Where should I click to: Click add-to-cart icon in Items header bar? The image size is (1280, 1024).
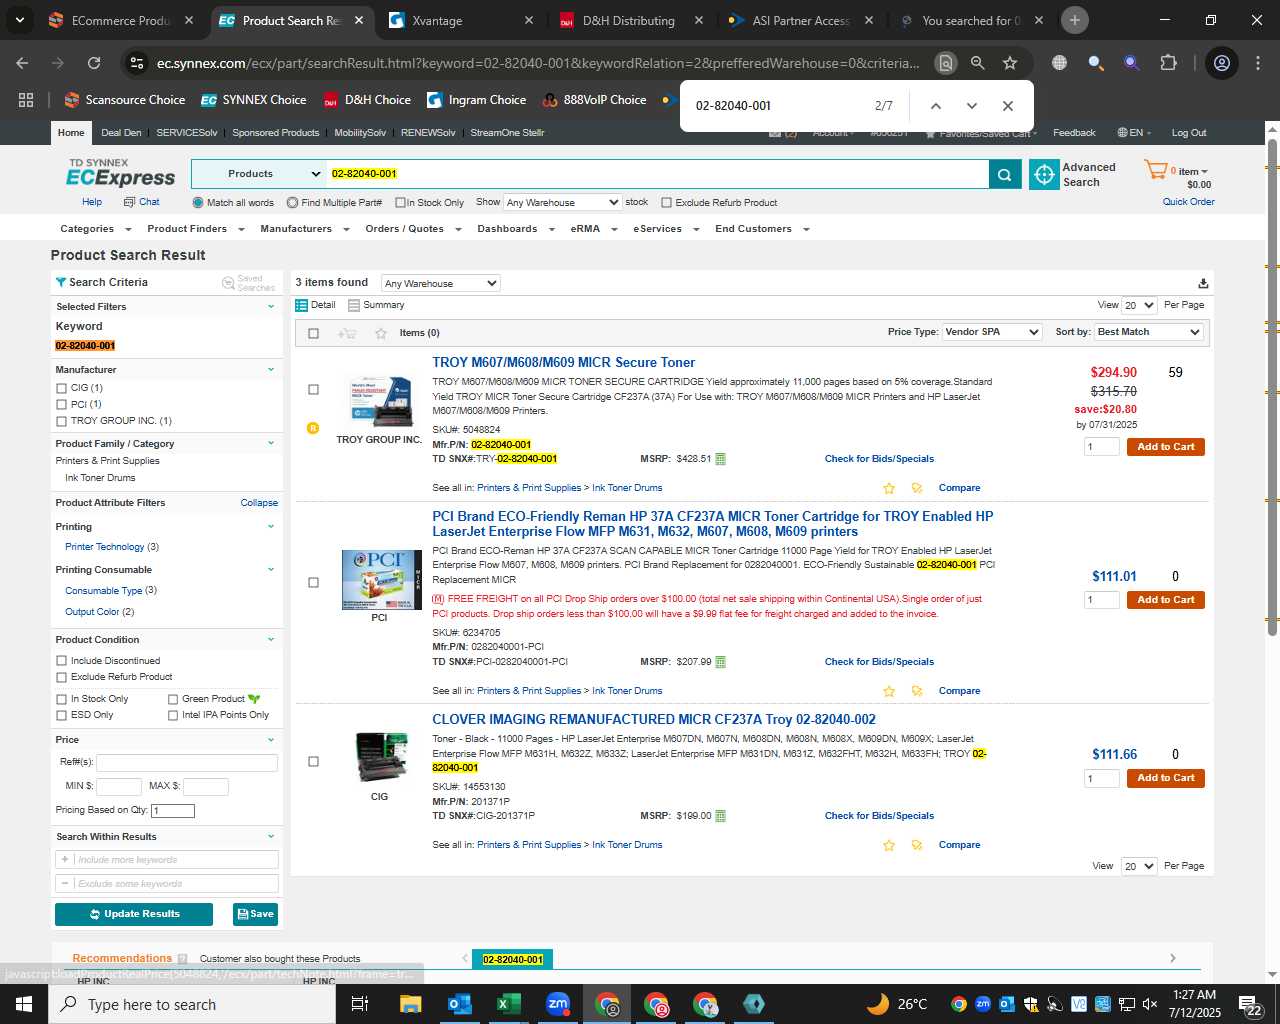pyautogui.click(x=347, y=333)
